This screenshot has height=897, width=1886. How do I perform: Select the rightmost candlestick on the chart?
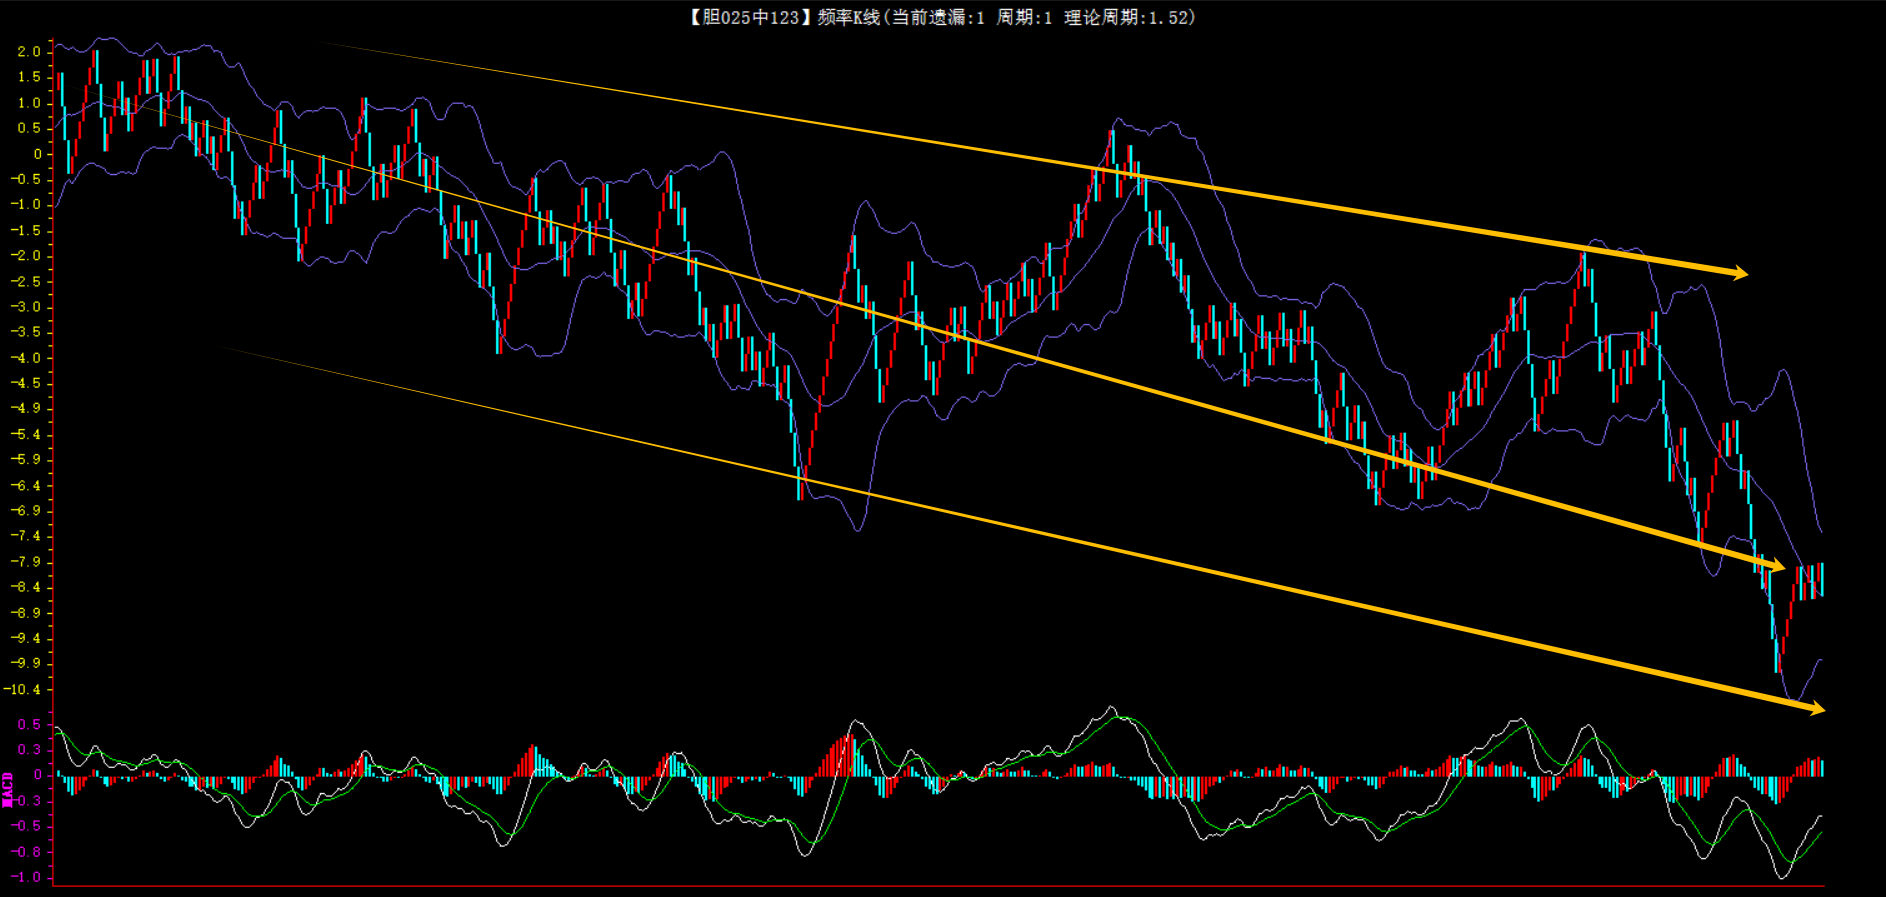coord(1821,579)
